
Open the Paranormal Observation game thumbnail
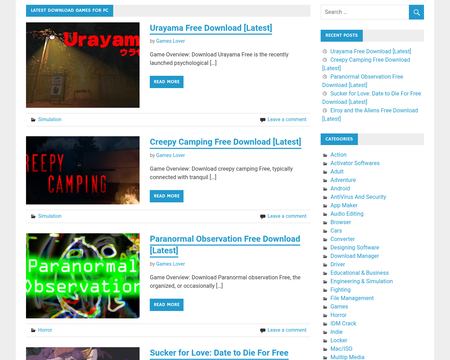click(x=83, y=276)
